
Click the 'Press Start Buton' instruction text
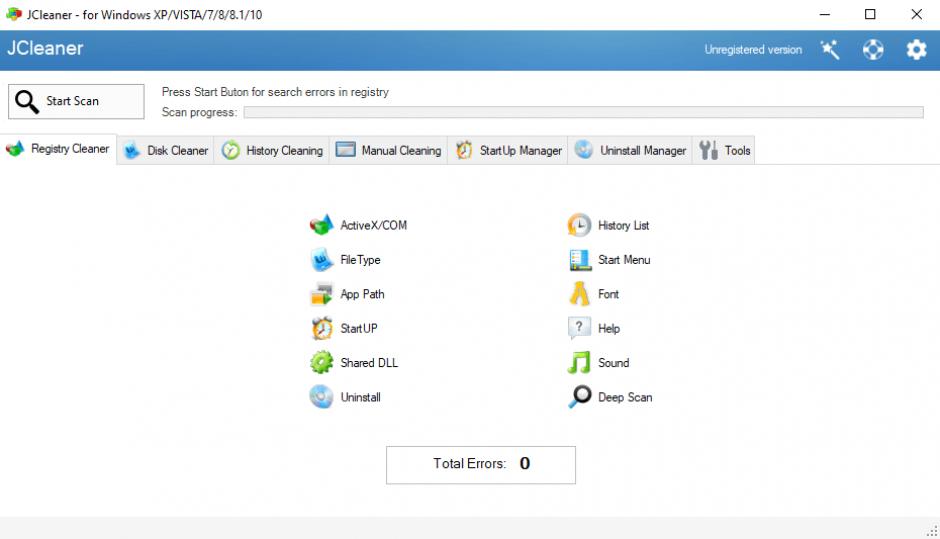pyautogui.click(x=275, y=92)
